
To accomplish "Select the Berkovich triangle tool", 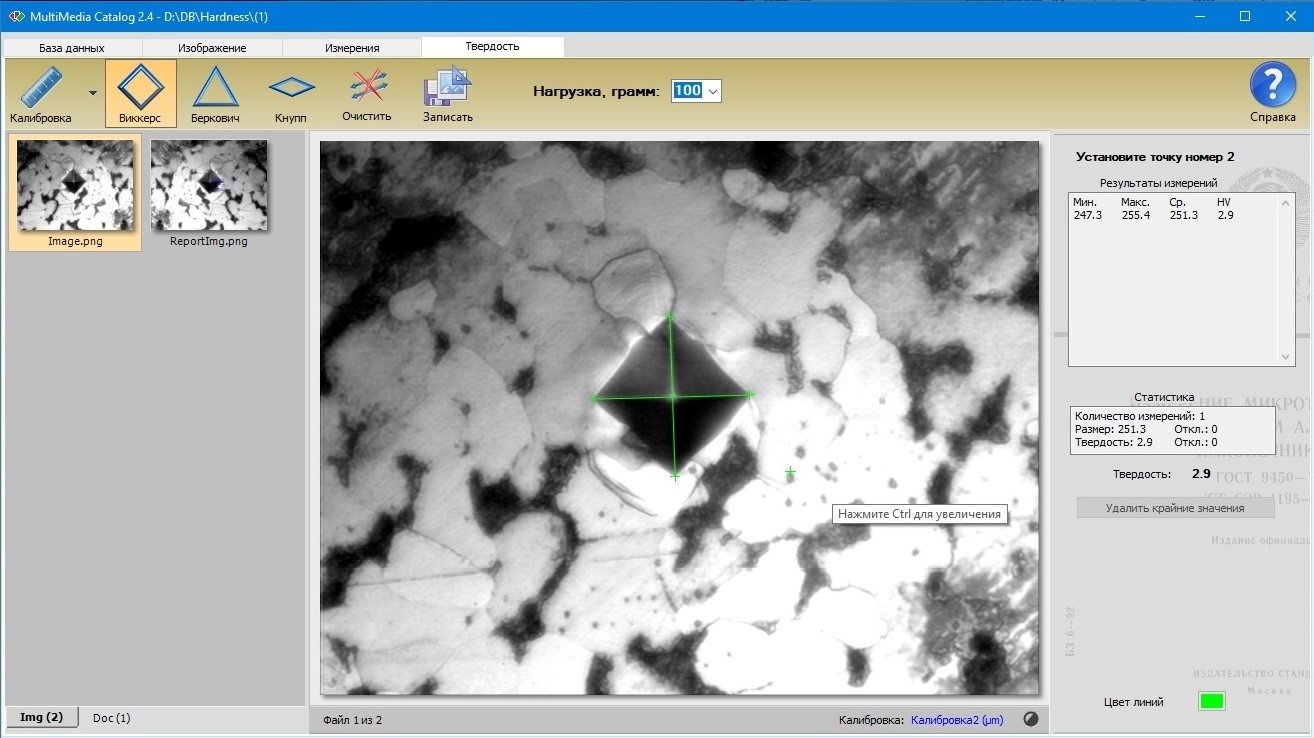I will coord(215,93).
